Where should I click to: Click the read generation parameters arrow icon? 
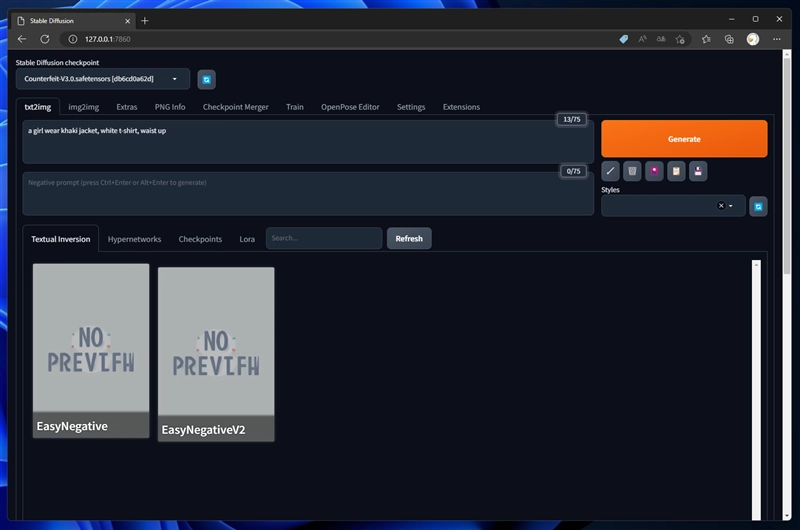[610, 171]
